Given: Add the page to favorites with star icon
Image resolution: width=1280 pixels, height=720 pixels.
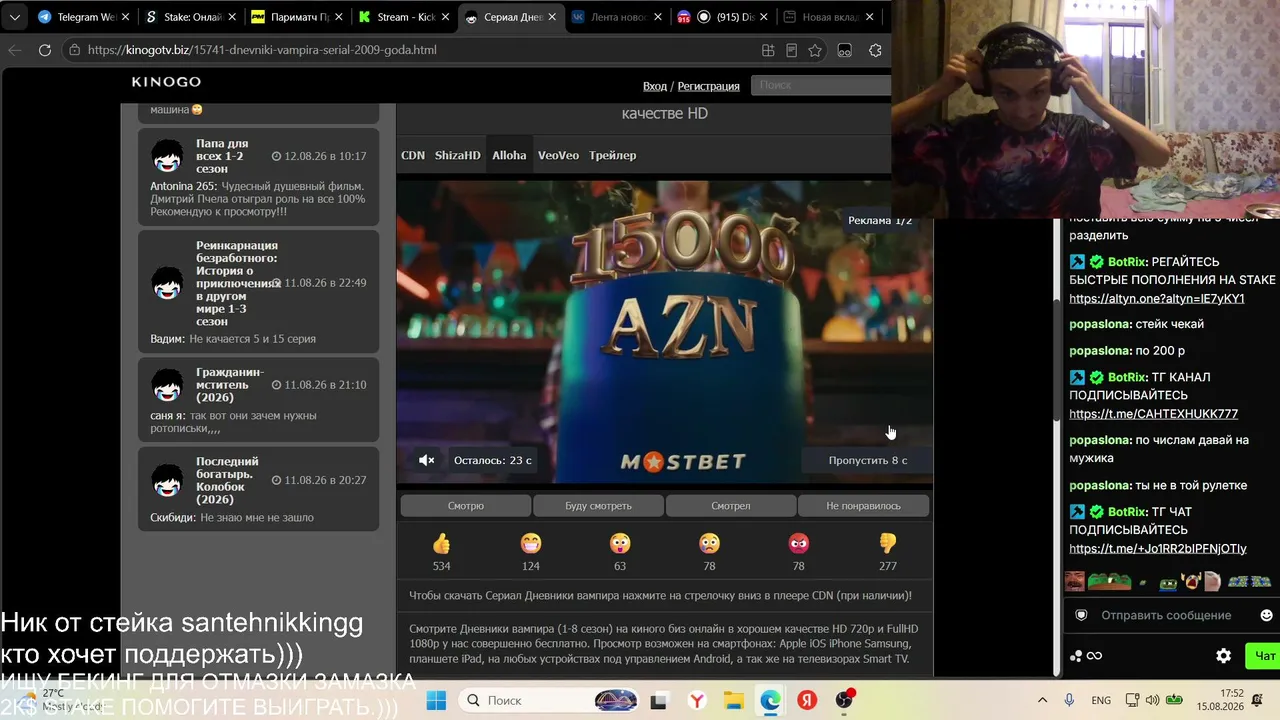Looking at the screenshot, I should 815,50.
